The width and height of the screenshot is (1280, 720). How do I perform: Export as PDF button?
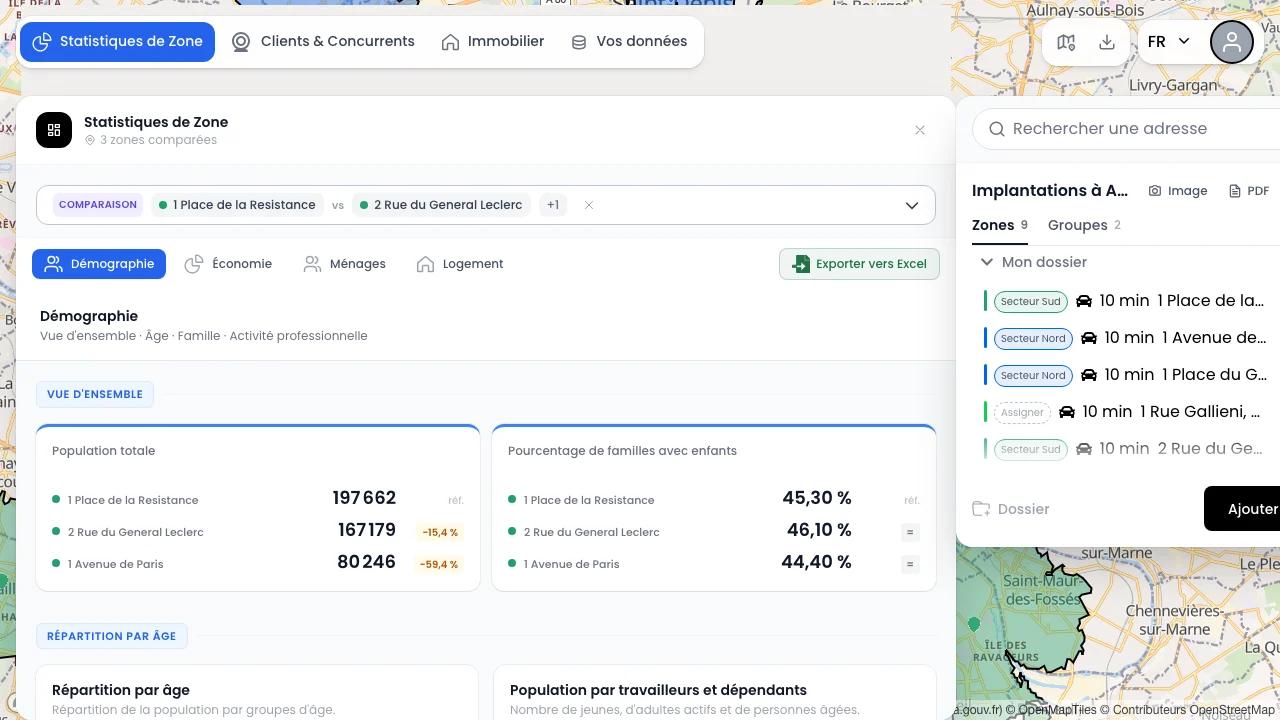pos(1249,191)
